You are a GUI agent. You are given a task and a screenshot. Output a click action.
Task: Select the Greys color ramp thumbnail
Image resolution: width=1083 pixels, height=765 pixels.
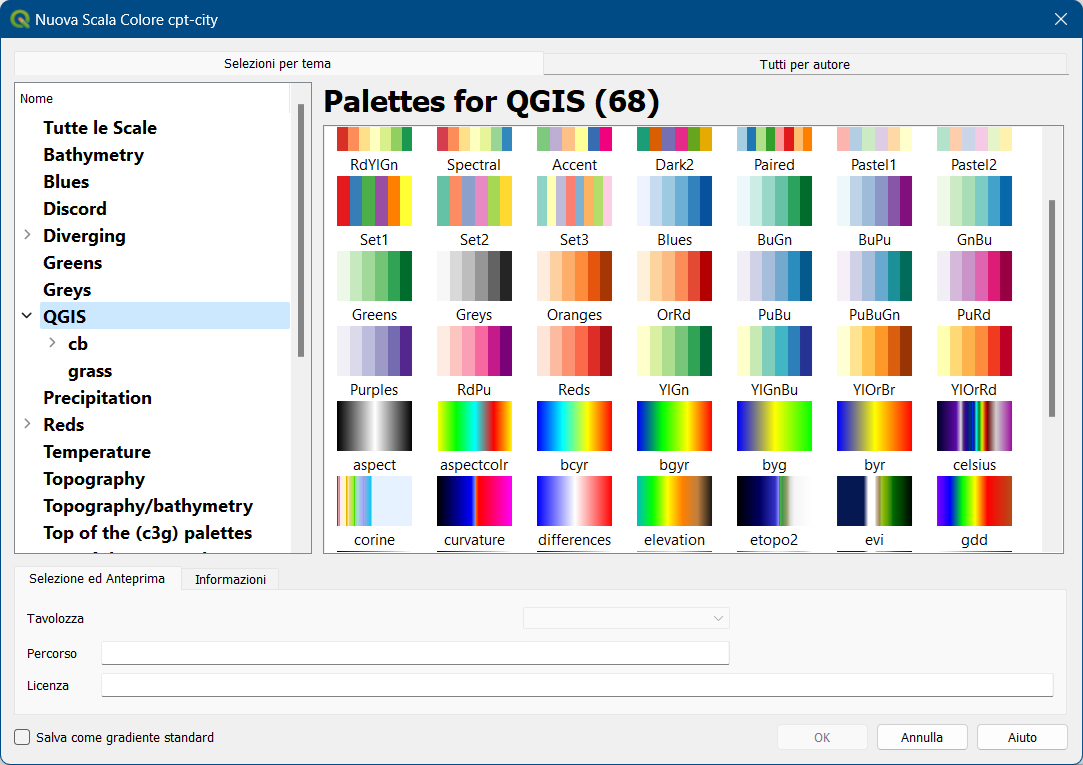[475, 276]
